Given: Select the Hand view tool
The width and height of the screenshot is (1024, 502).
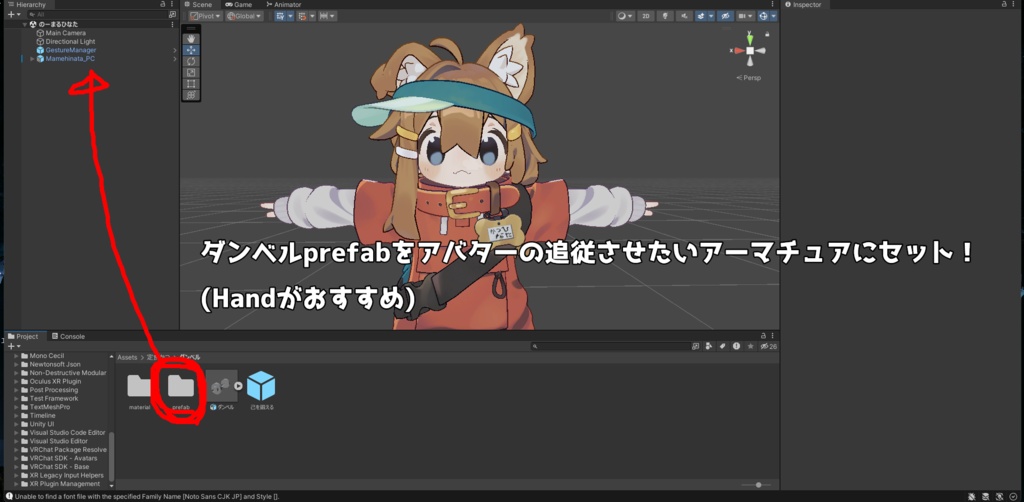Looking at the screenshot, I should point(191,39).
